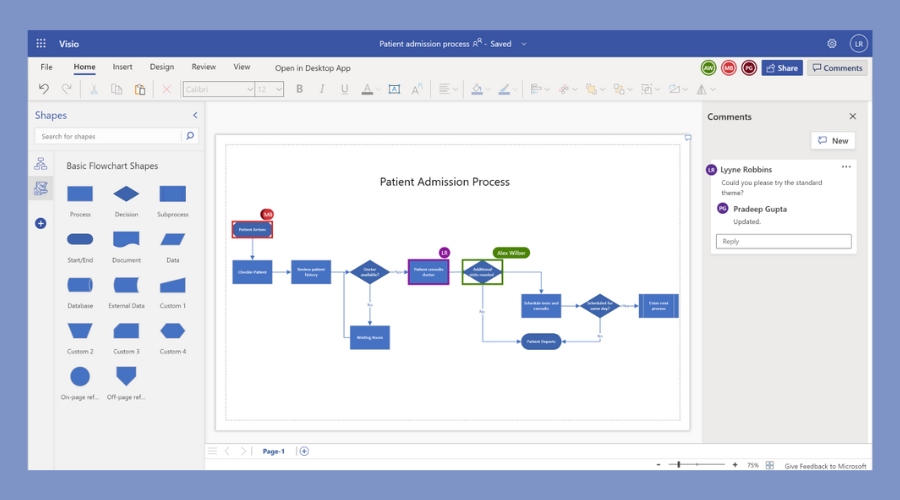The height and width of the screenshot is (500, 900).
Task: Apply the shape fill color
Action: 476,89
